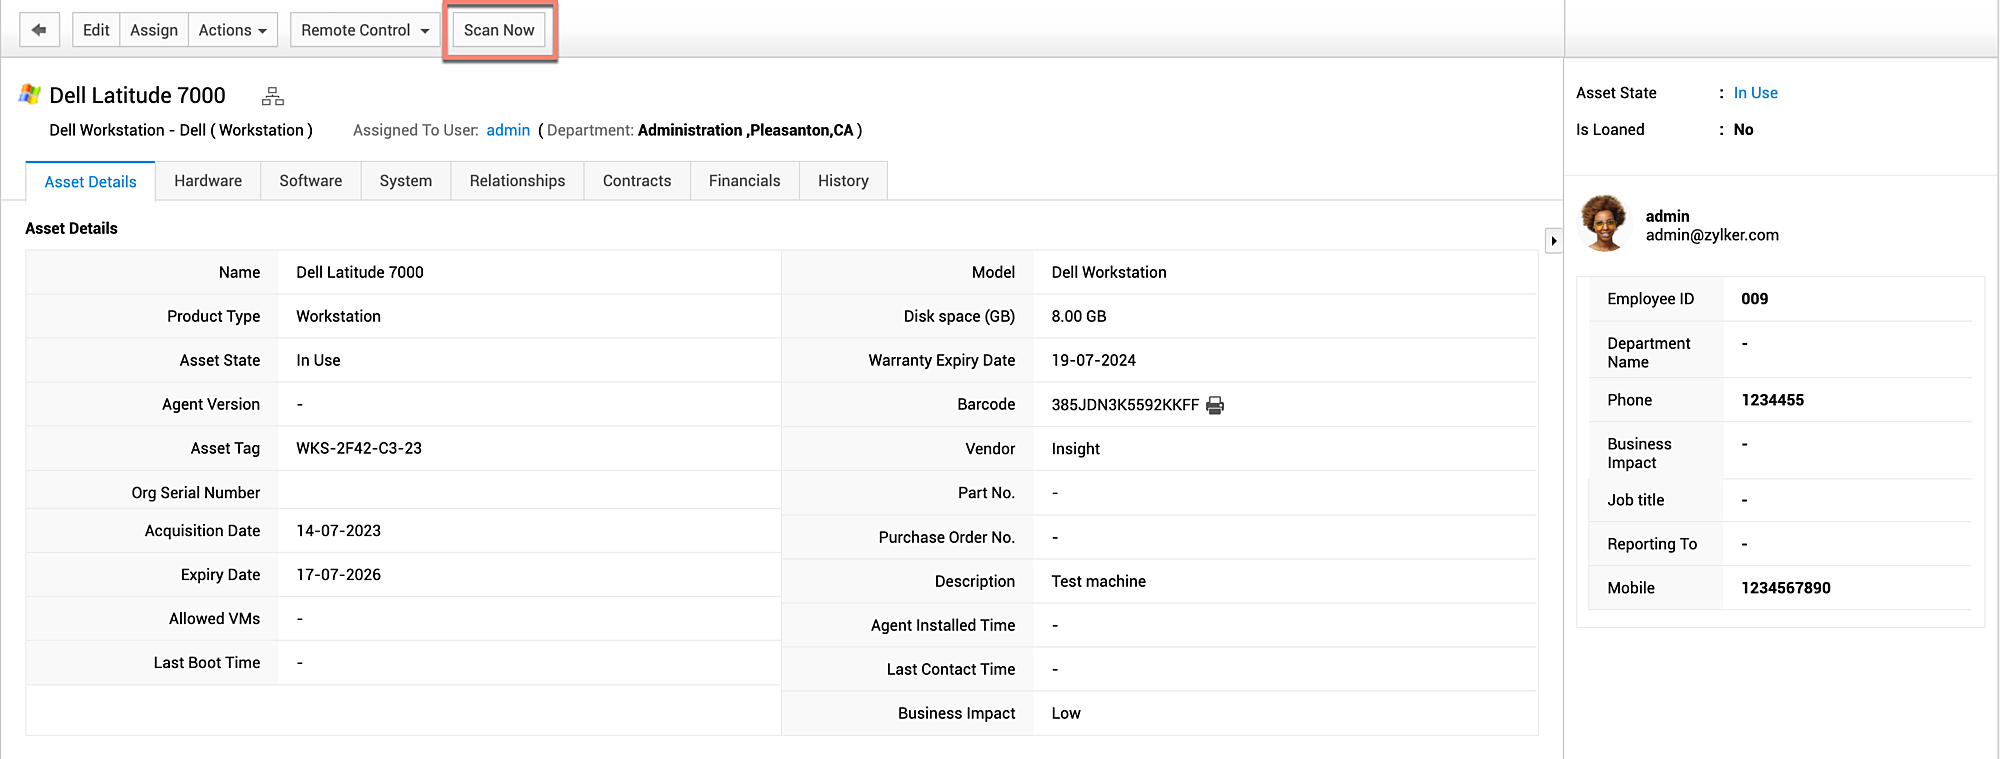Click the Edit button
Viewport: 2000px width, 759px height.
pyautogui.click(x=96, y=30)
